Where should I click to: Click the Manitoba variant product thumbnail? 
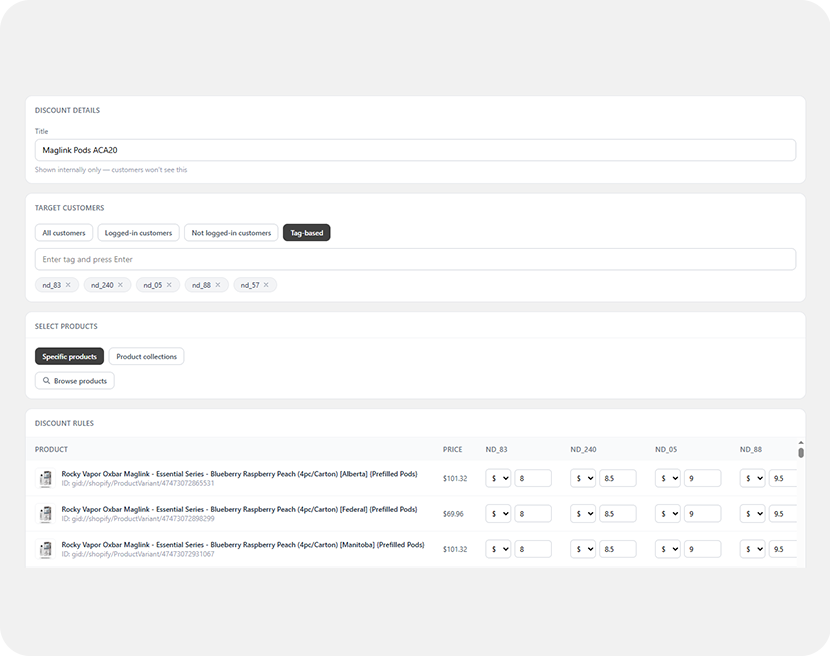point(46,549)
